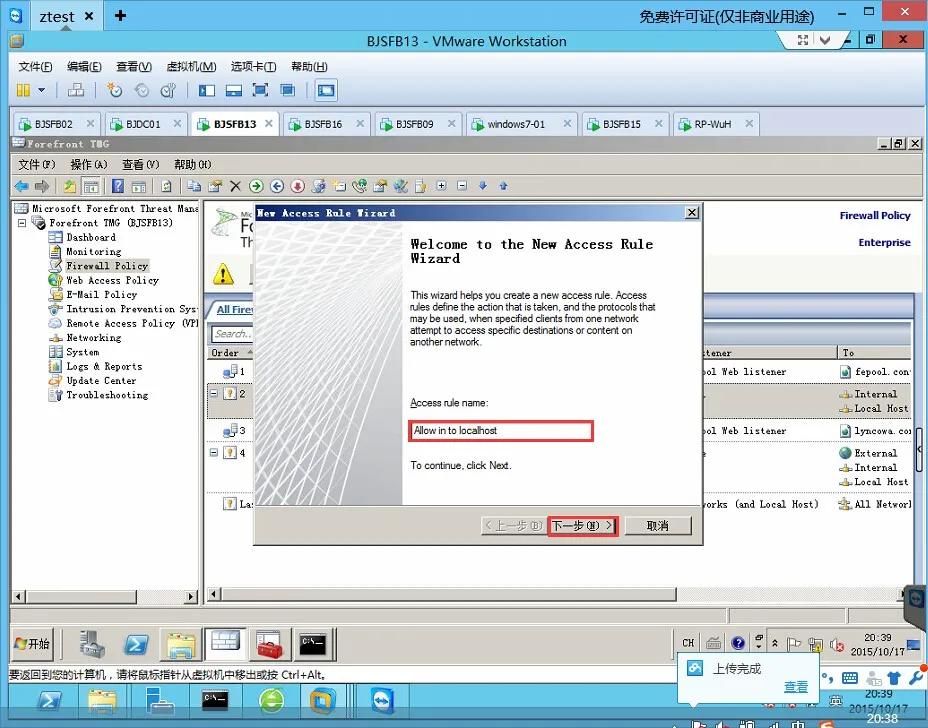The width and height of the screenshot is (928, 728).
Task: Click the green right-arrow circle toolbar icon
Action: click(x=256, y=186)
